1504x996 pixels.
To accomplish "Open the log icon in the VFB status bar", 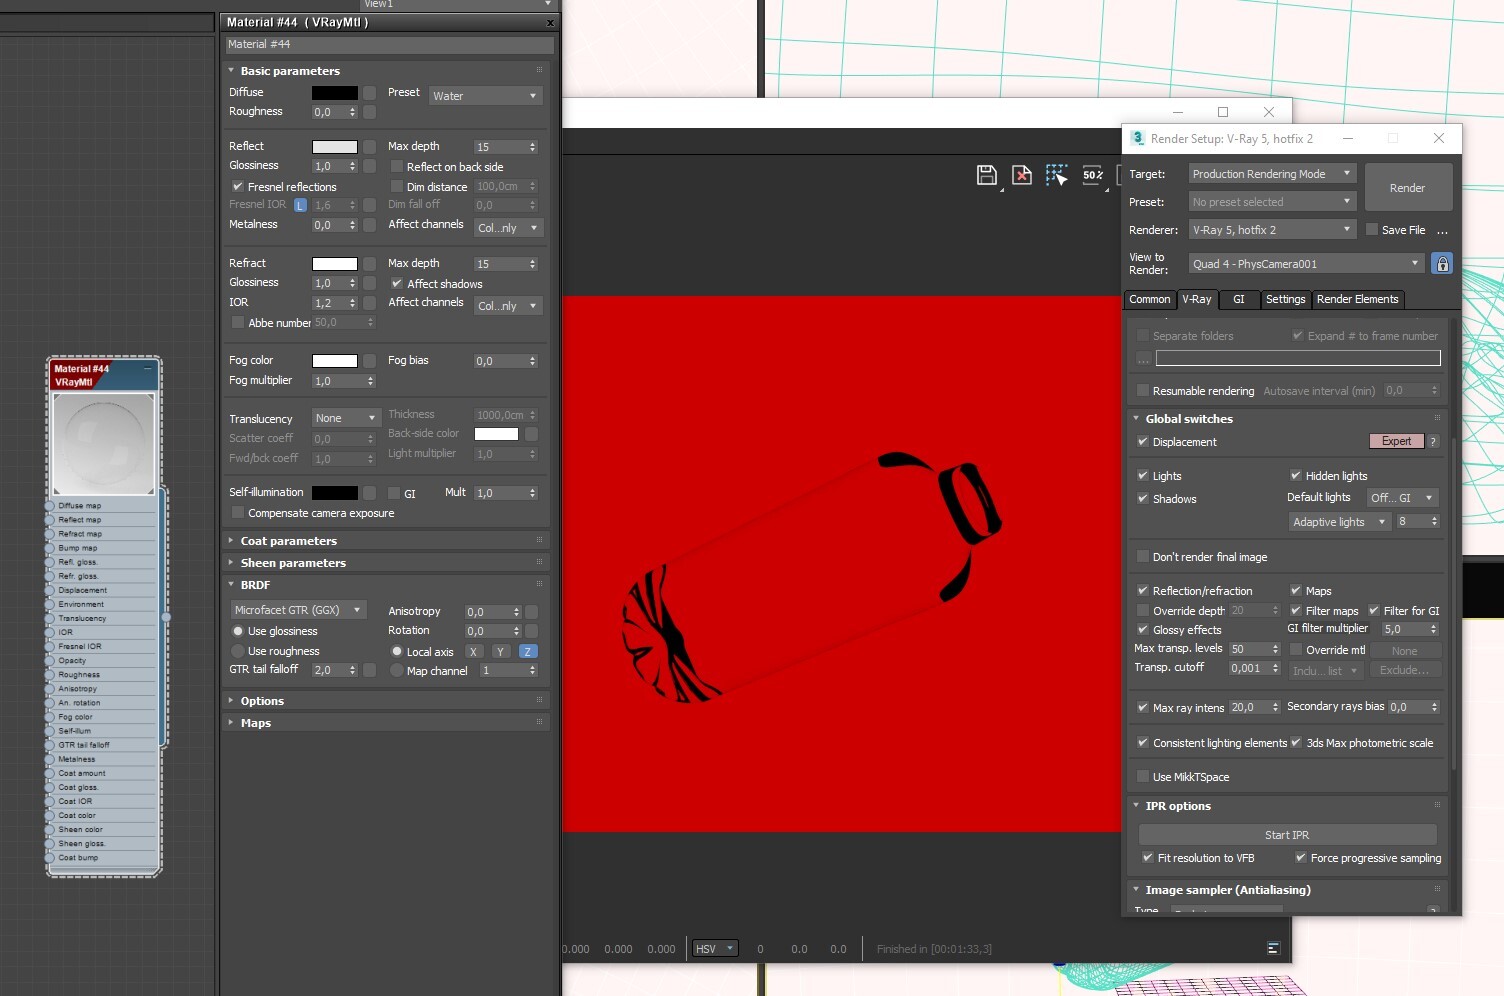I will point(1273,948).
